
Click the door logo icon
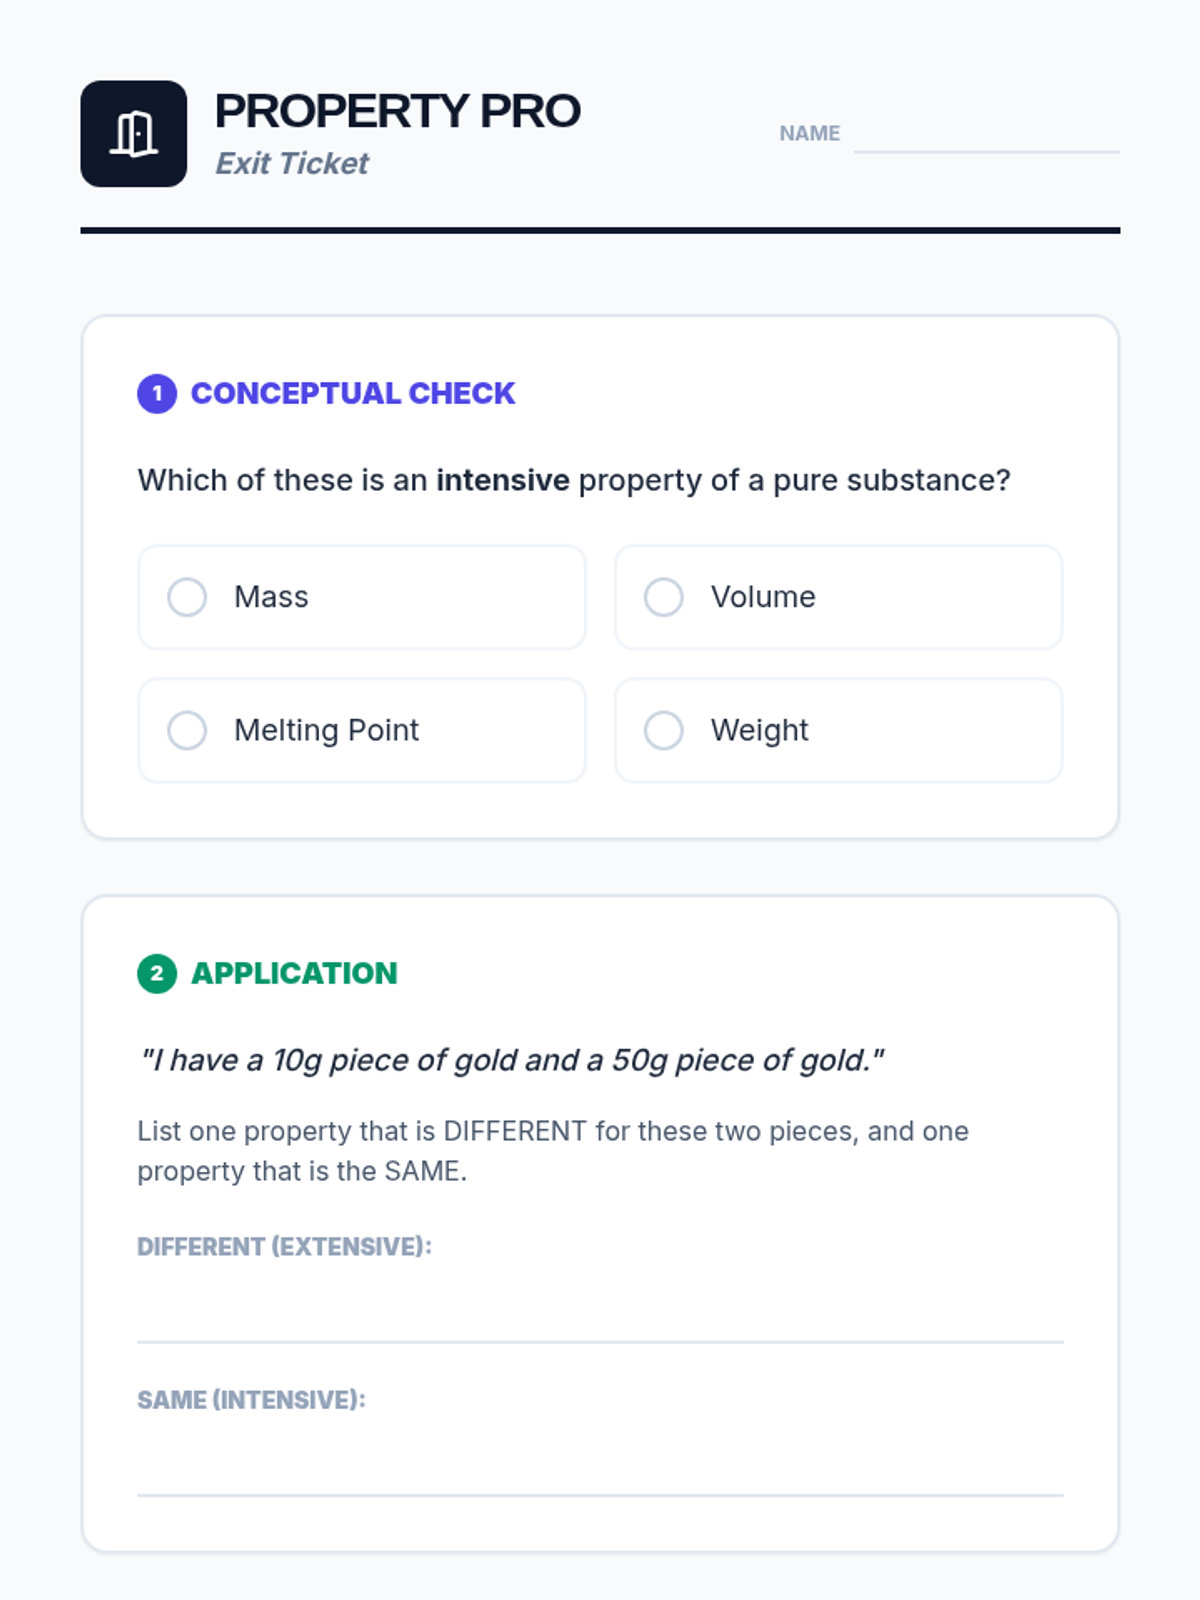tap(133, 134)
